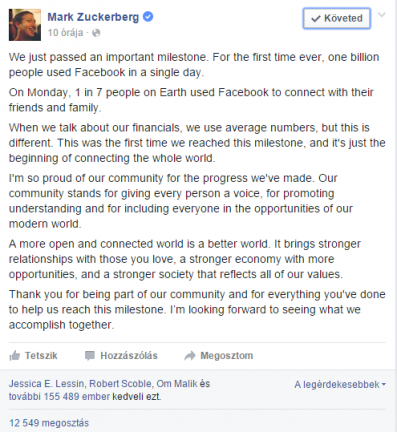
Task: Open Om Malik's profile link
Action: 177,384
